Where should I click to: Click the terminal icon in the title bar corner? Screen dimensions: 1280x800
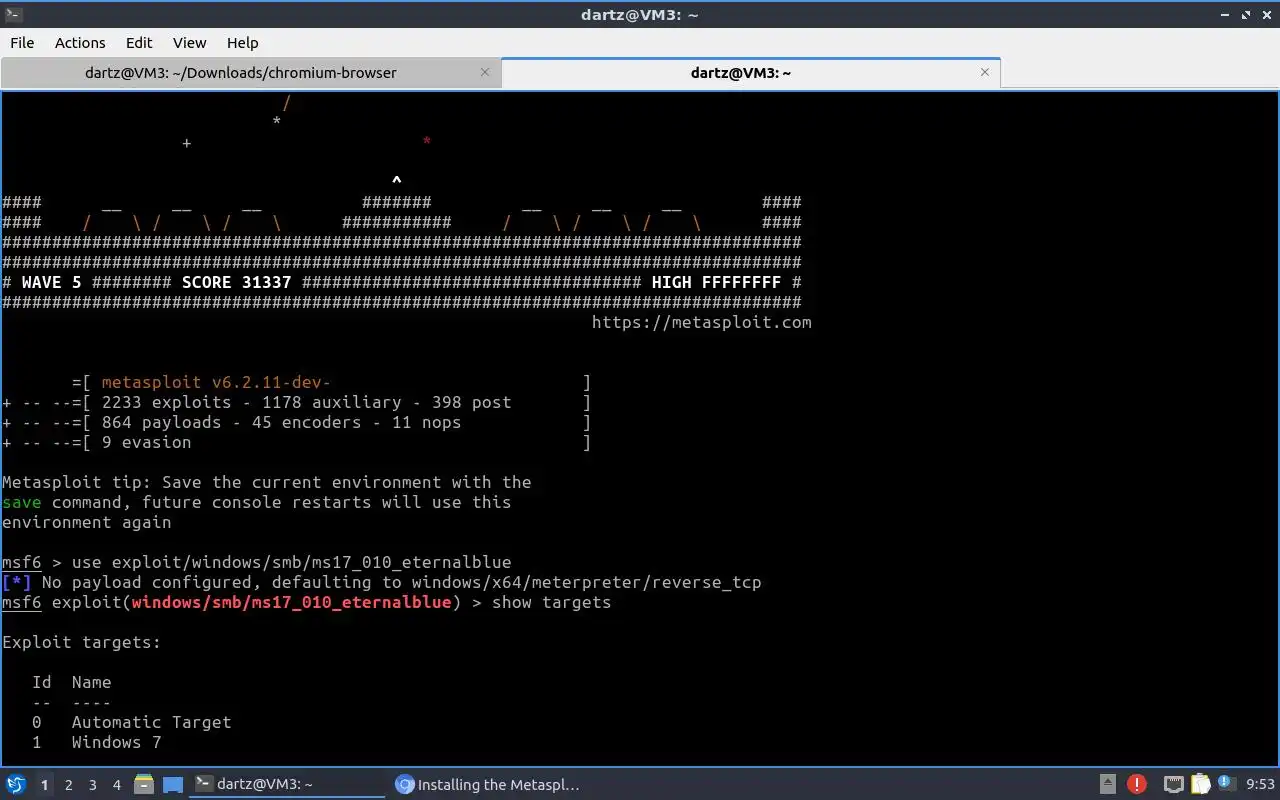13,14
